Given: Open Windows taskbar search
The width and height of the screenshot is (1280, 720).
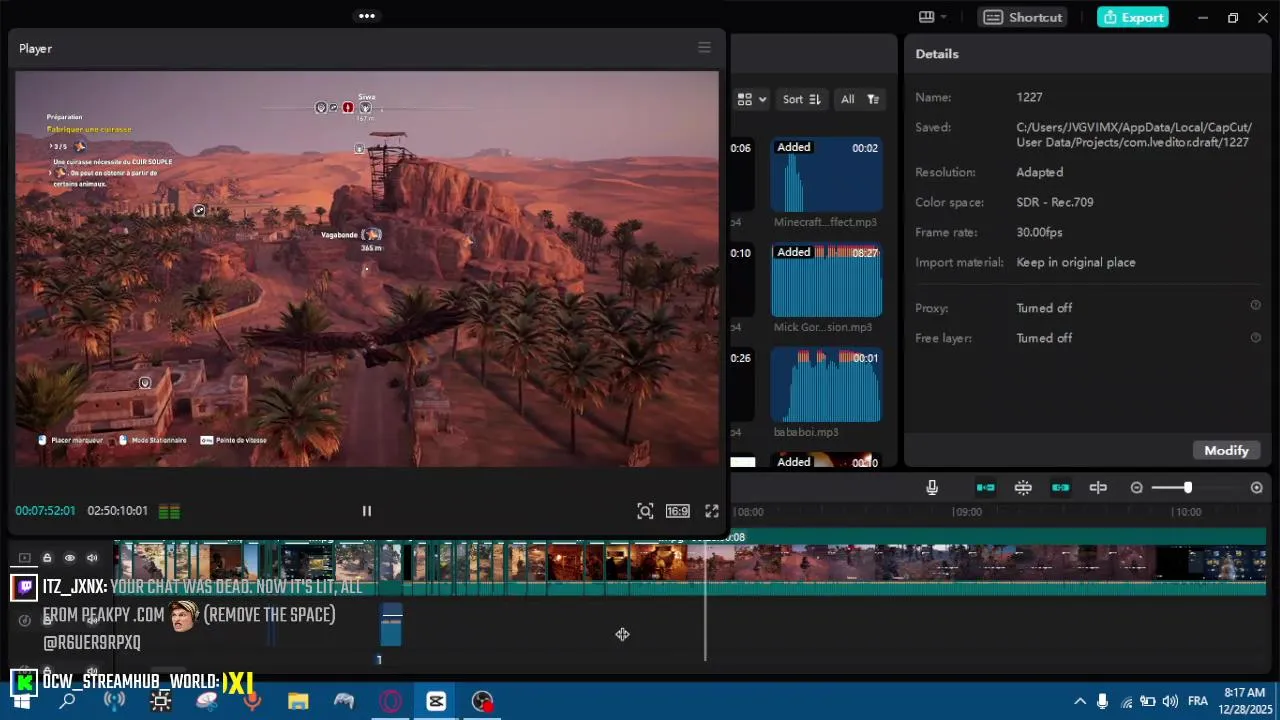Looking at the screenshot, I should pos(67,701).
